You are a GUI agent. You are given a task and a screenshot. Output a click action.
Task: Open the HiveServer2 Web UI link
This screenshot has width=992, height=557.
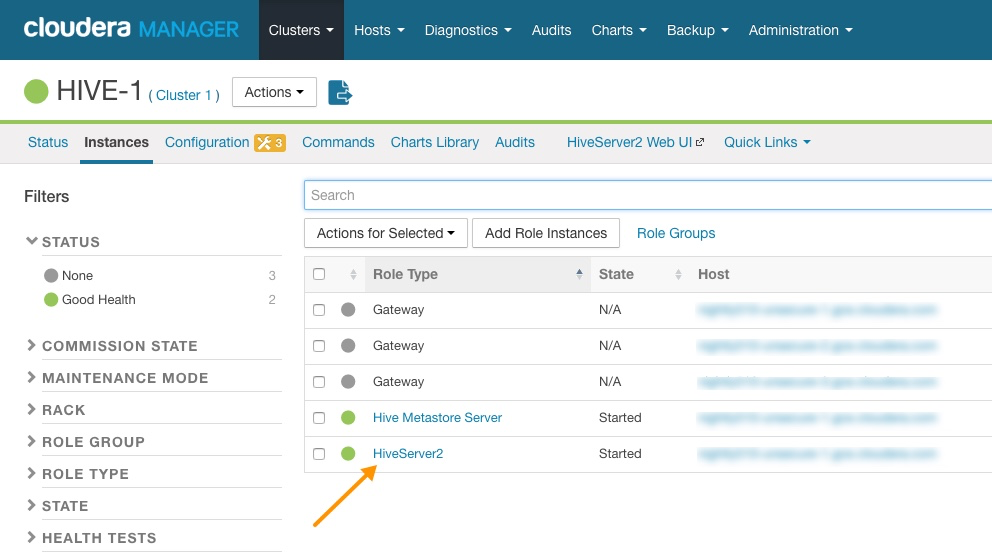629,142
